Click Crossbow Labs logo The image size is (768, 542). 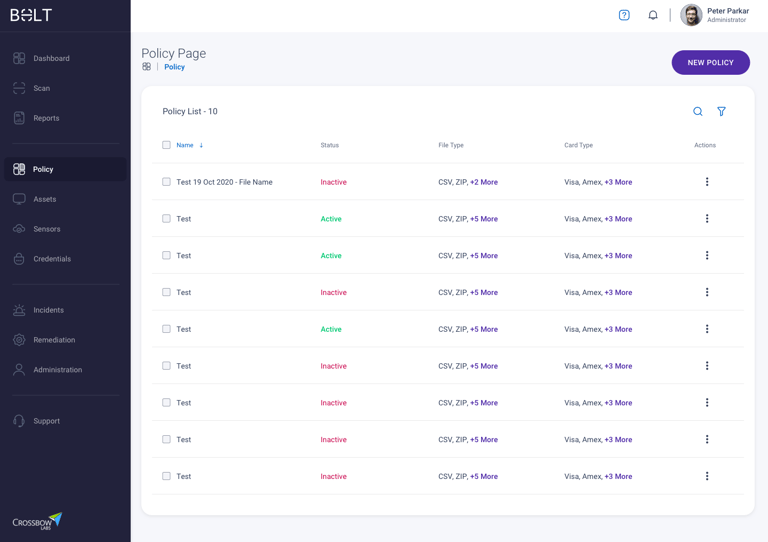[37, 521]
